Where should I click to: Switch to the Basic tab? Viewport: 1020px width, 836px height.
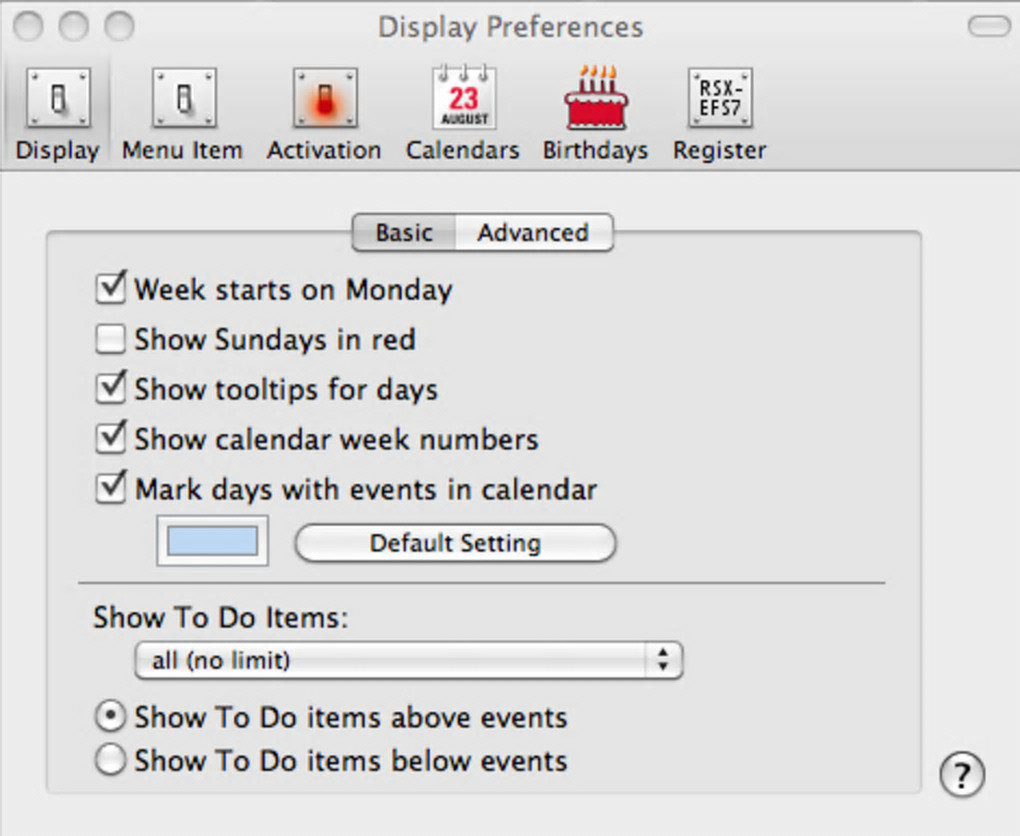click(x=404, y=233)
